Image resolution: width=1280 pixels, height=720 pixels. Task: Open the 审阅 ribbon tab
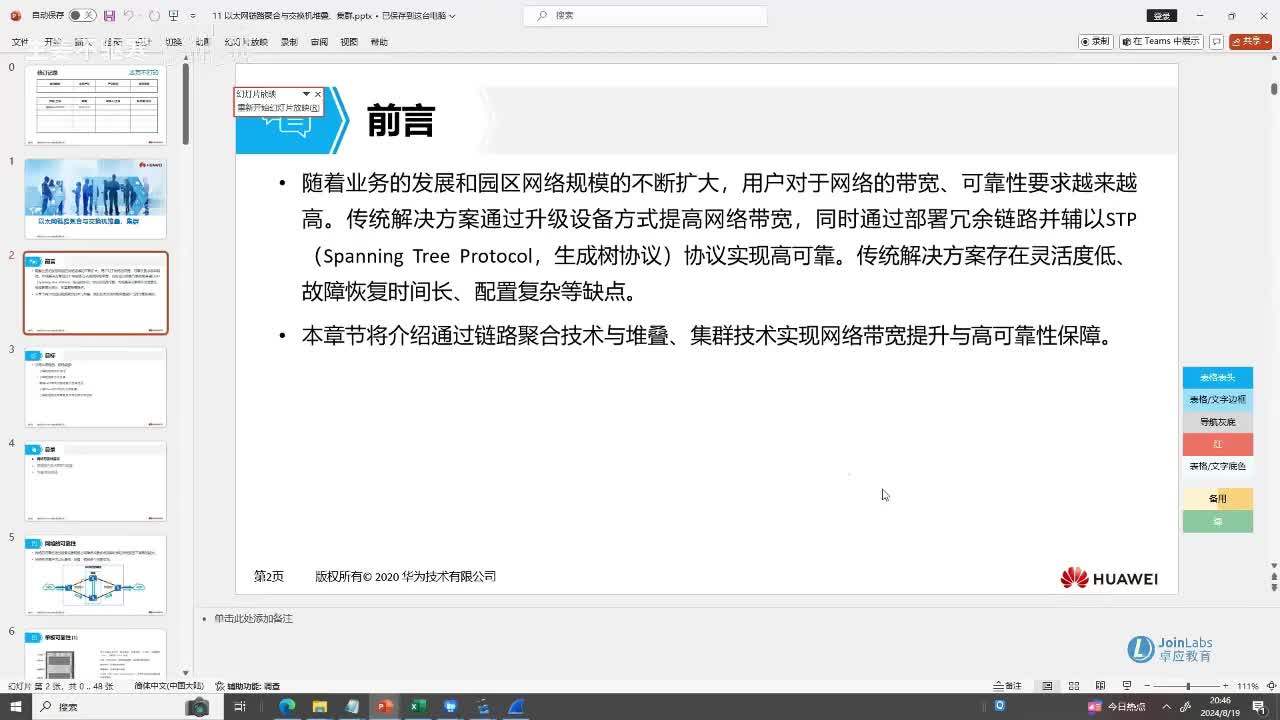[x=319, y=42]
